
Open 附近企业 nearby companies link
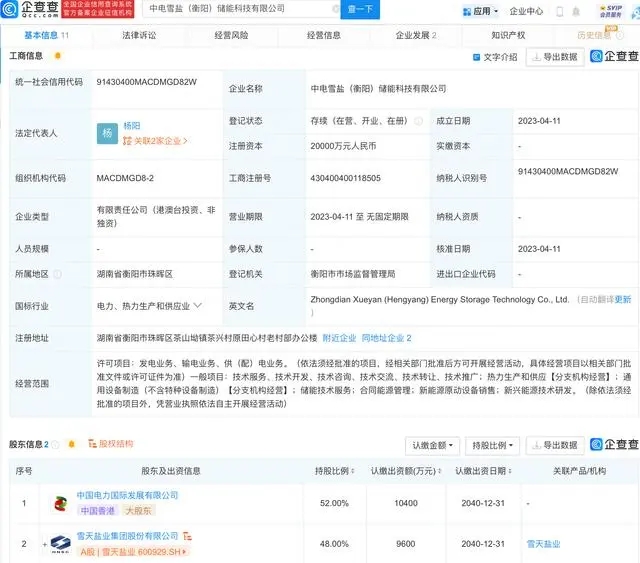point(338,339)
